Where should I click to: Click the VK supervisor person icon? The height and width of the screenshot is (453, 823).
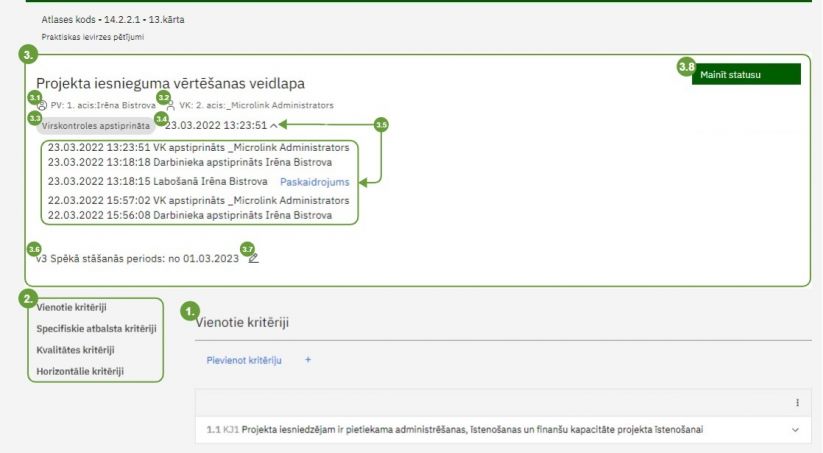tap(170, 106)
